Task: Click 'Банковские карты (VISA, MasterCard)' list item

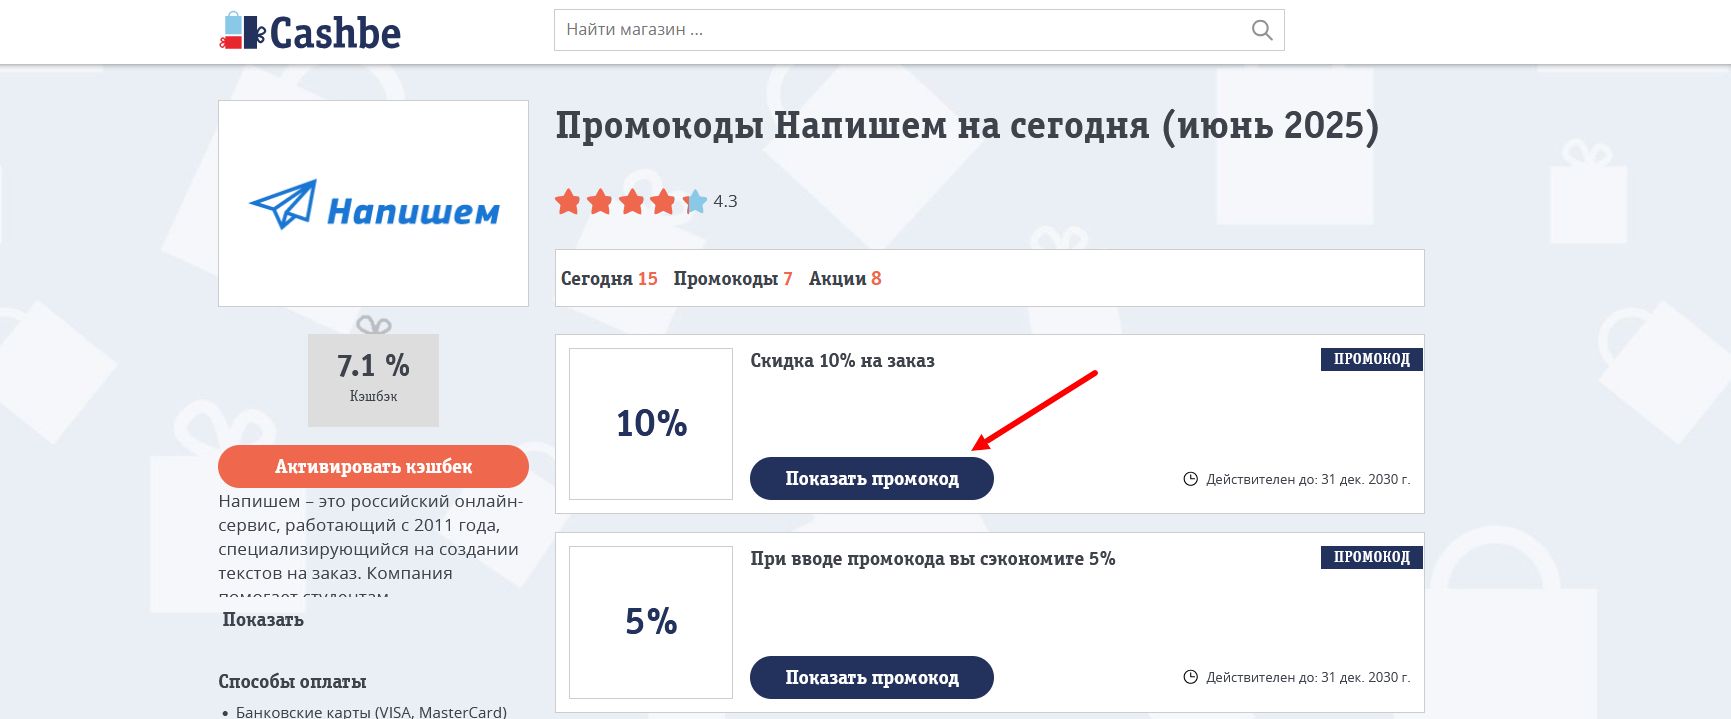Action: pos(371,712)
